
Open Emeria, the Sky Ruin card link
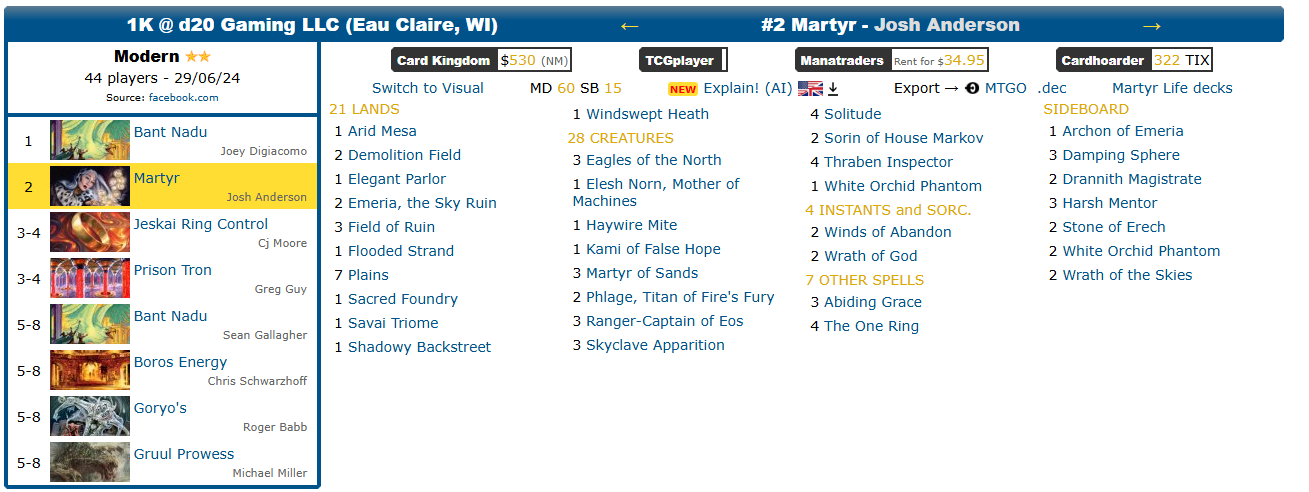tap(422, 203)
